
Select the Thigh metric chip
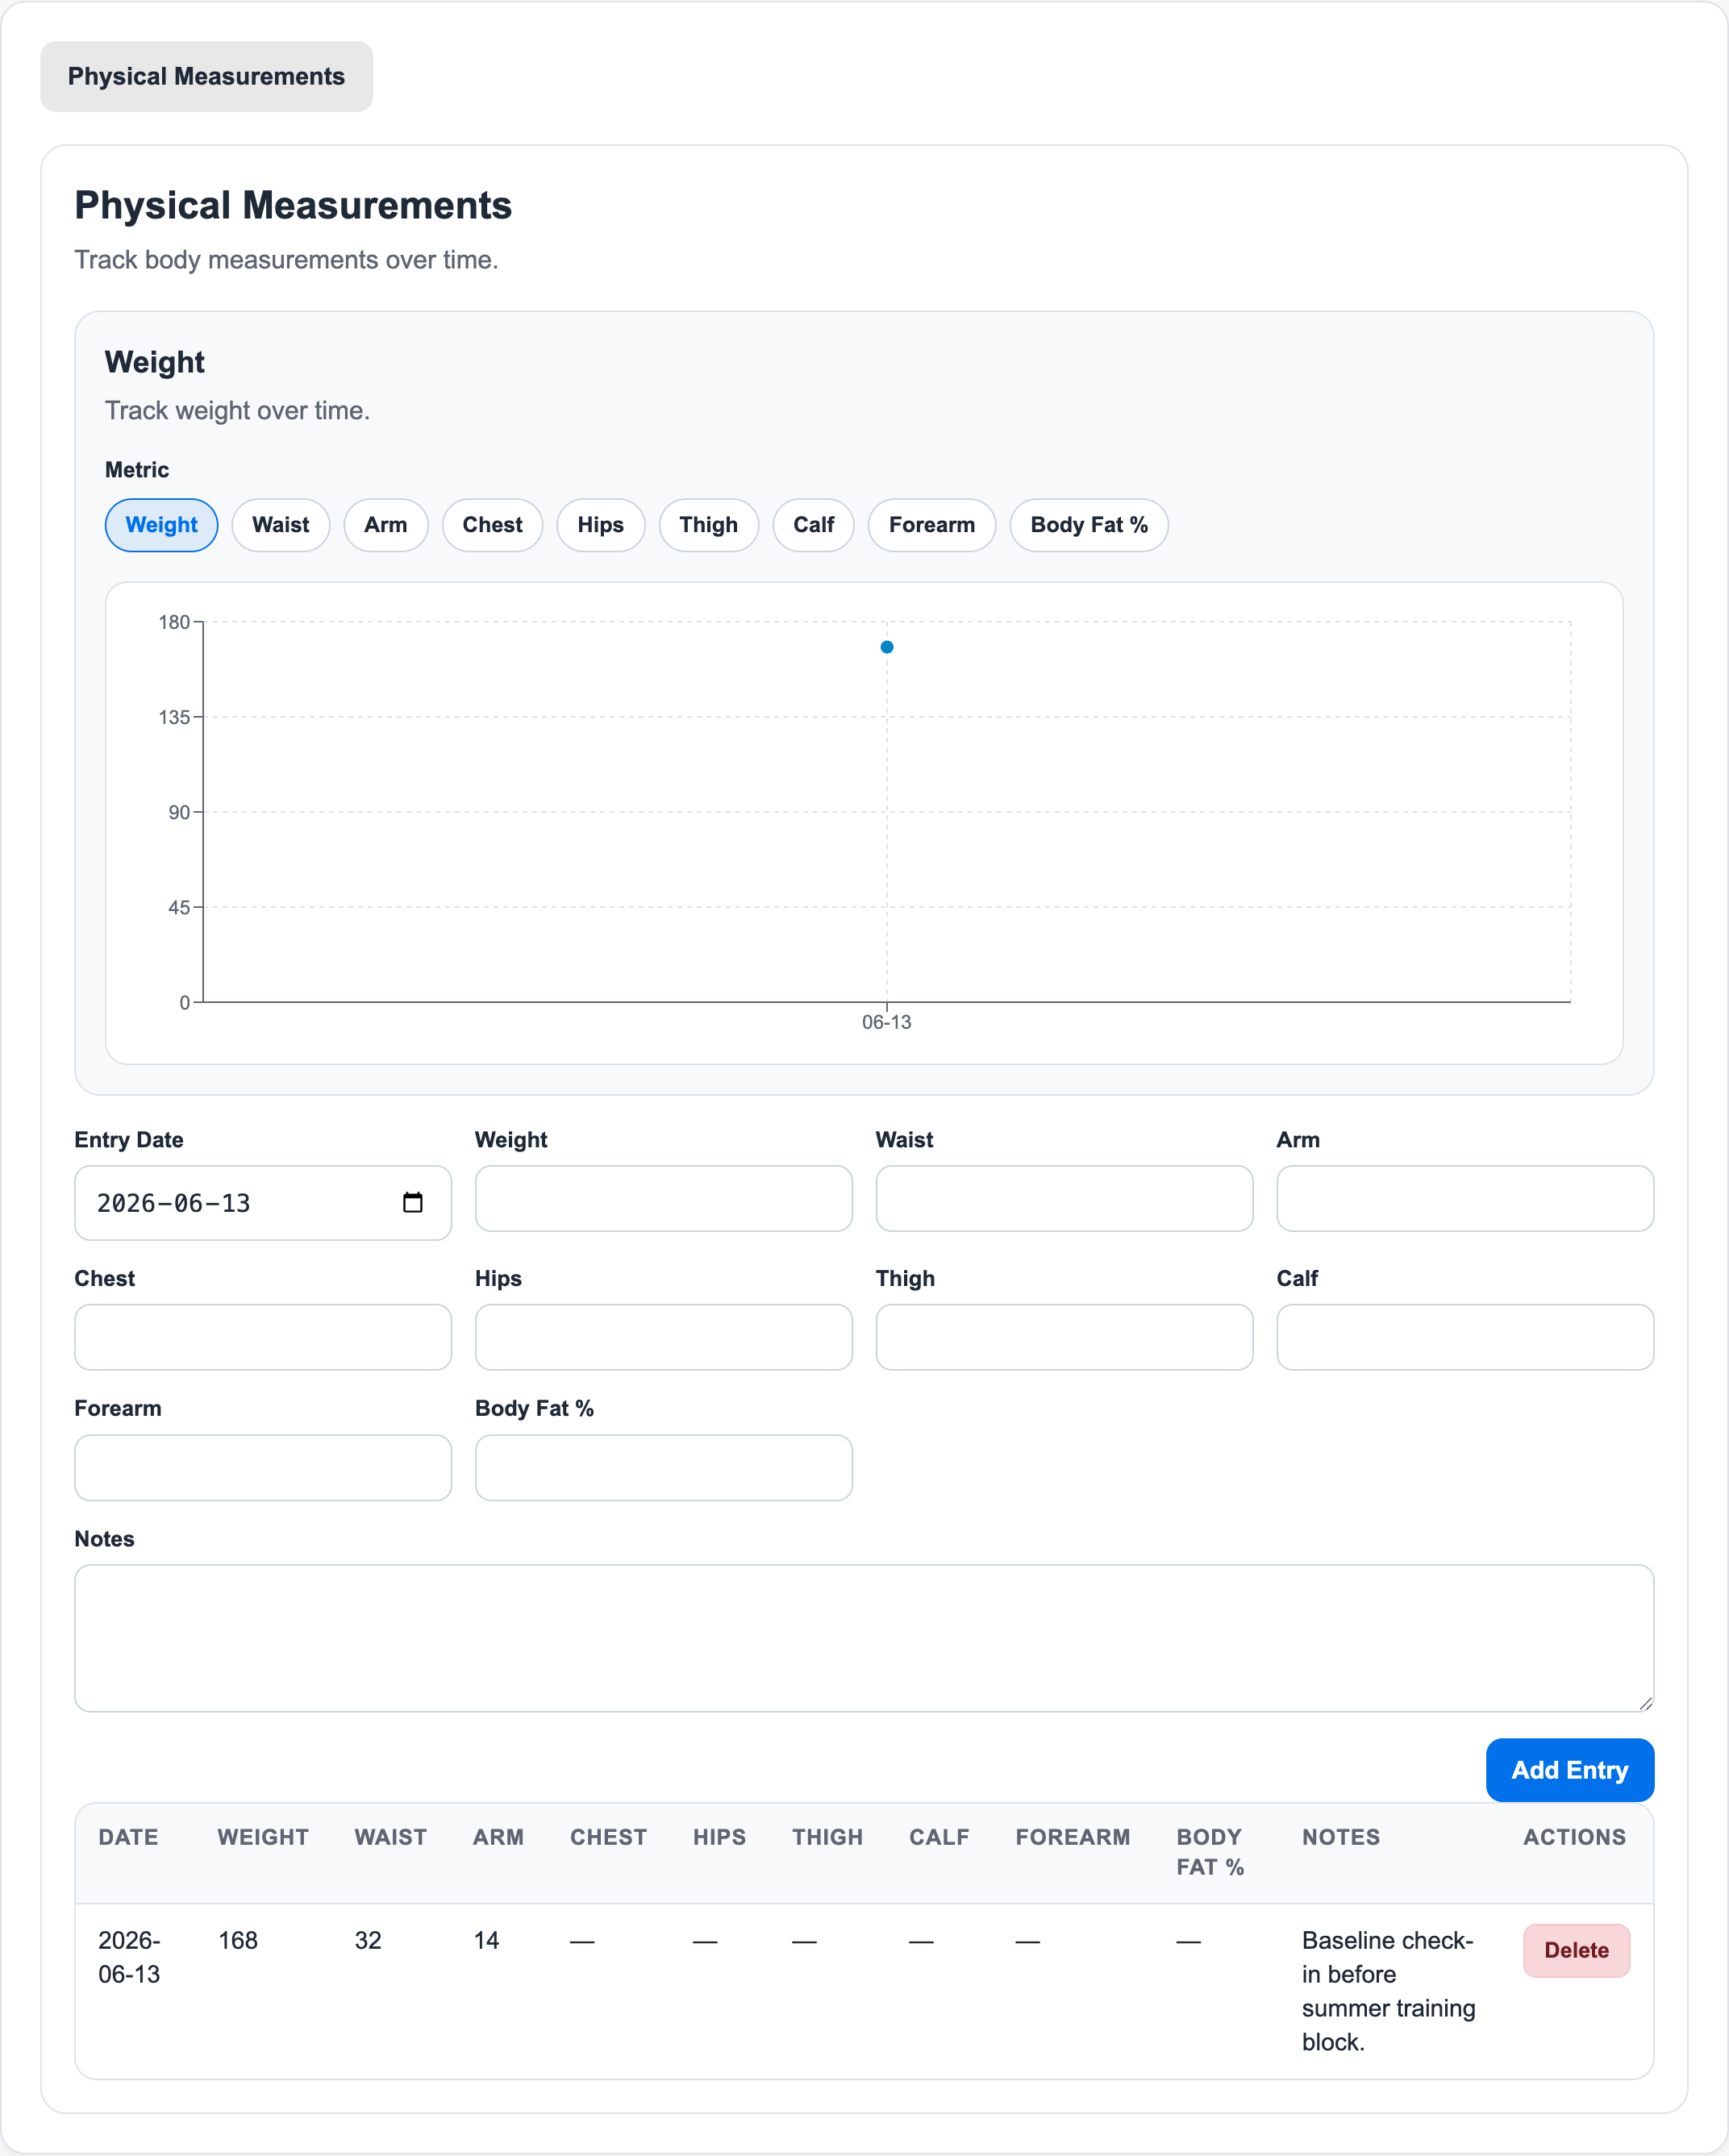coord(709,525)
